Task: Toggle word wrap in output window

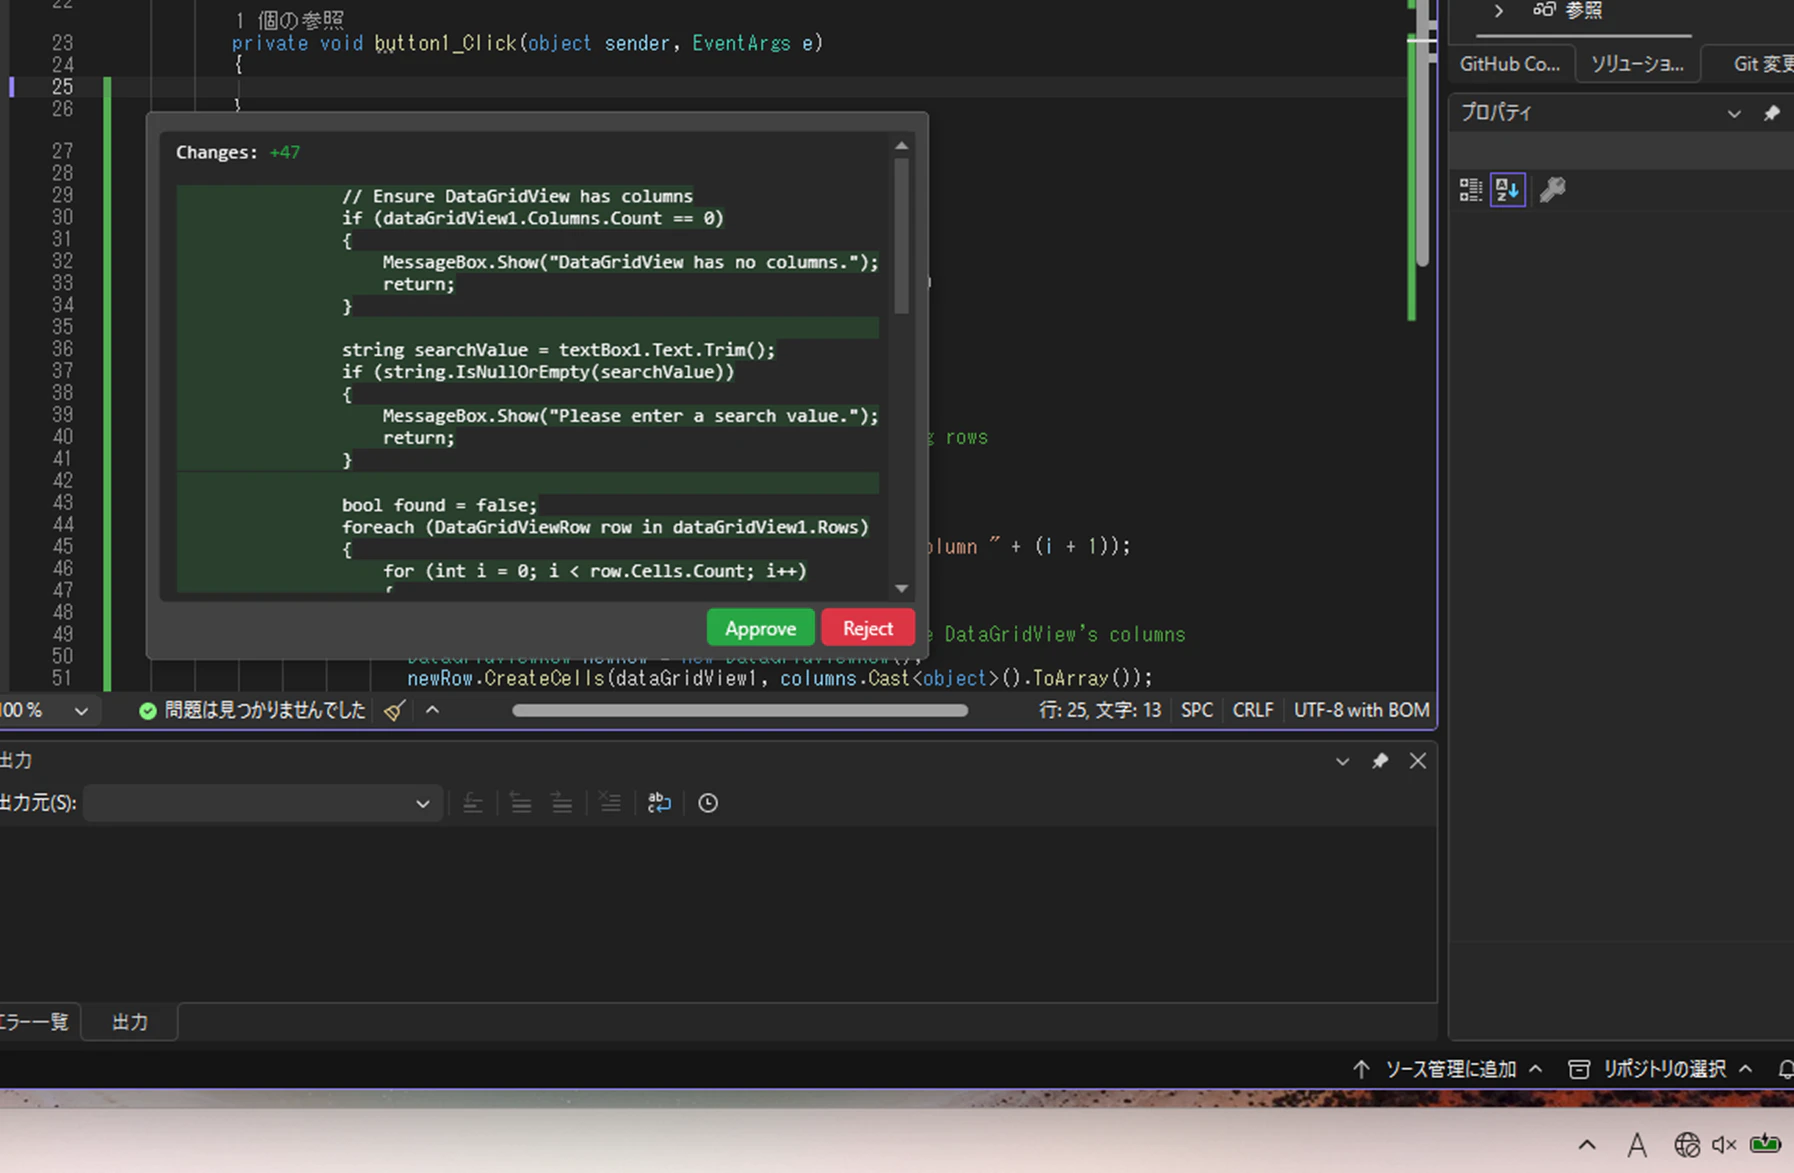Action: coord(659,803)
